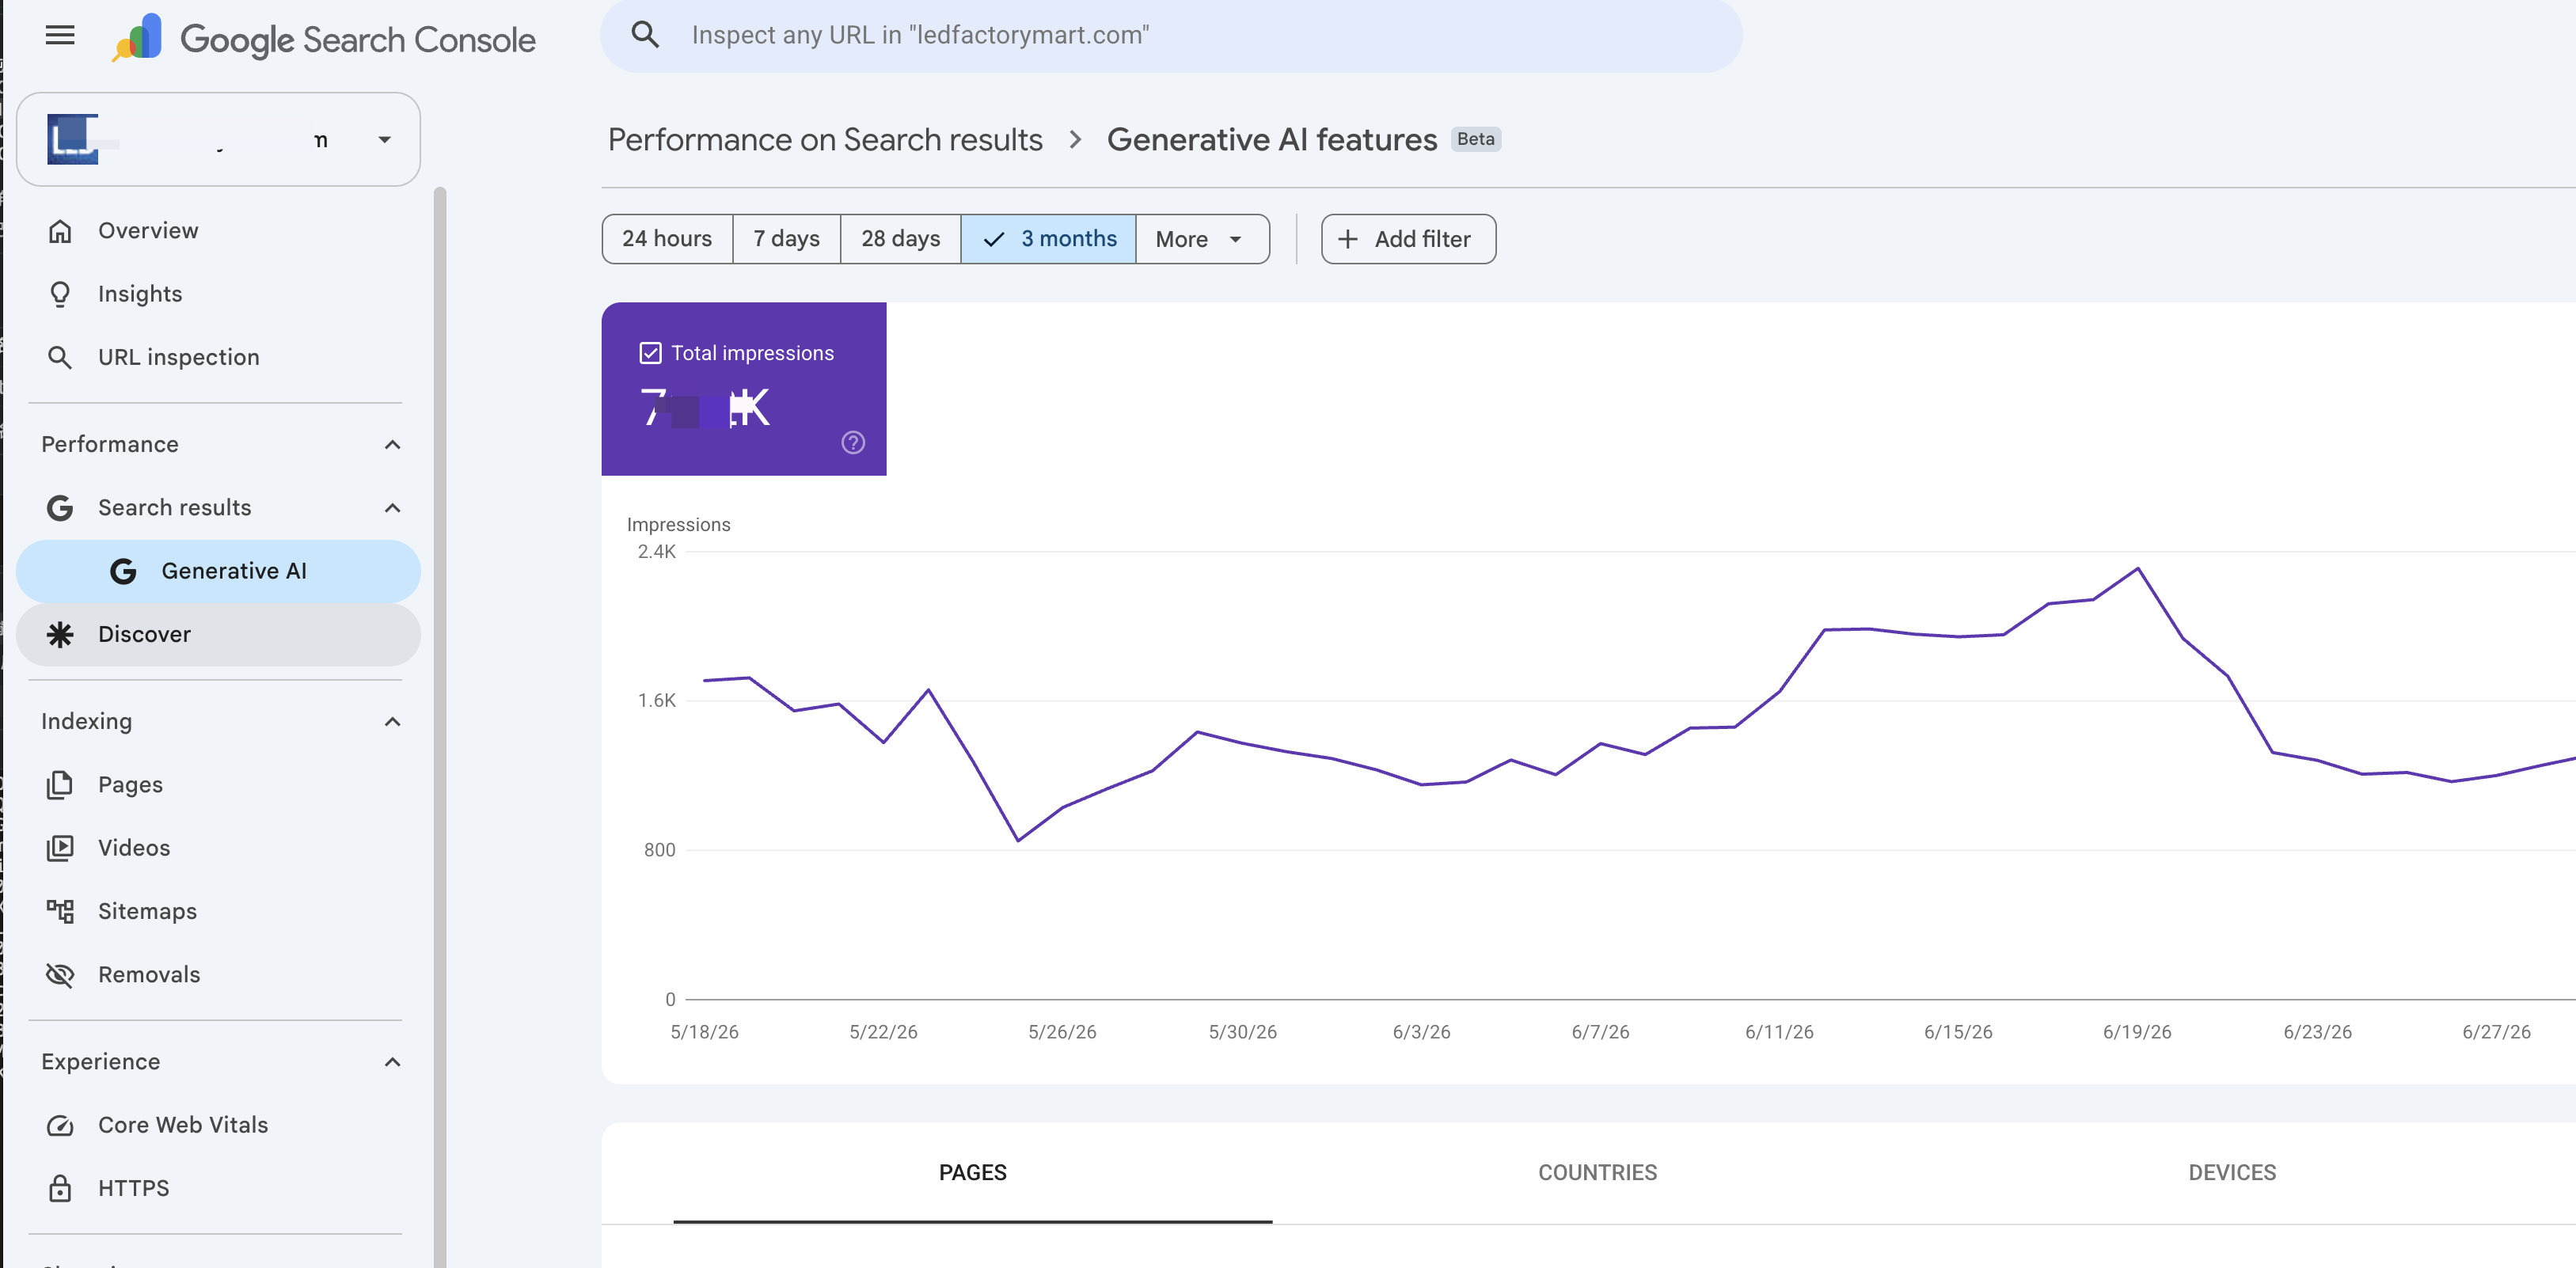The image size is (2576, 1268).
Task: Click the Google G icon beside Generative AI
Action: (123, 571)
